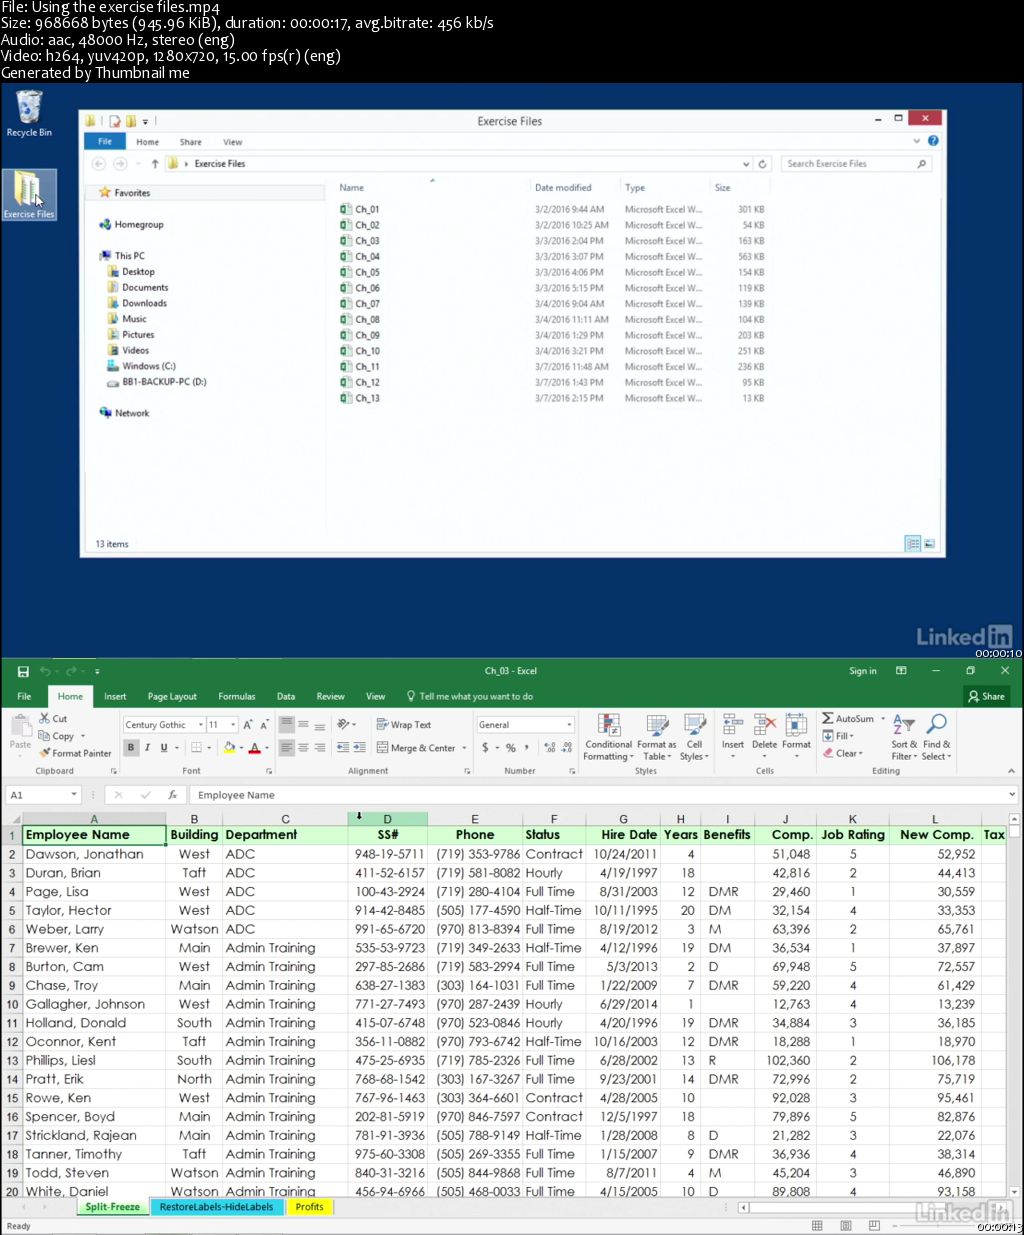Click the Explorer Search Exercise Files box

point(857,164)
